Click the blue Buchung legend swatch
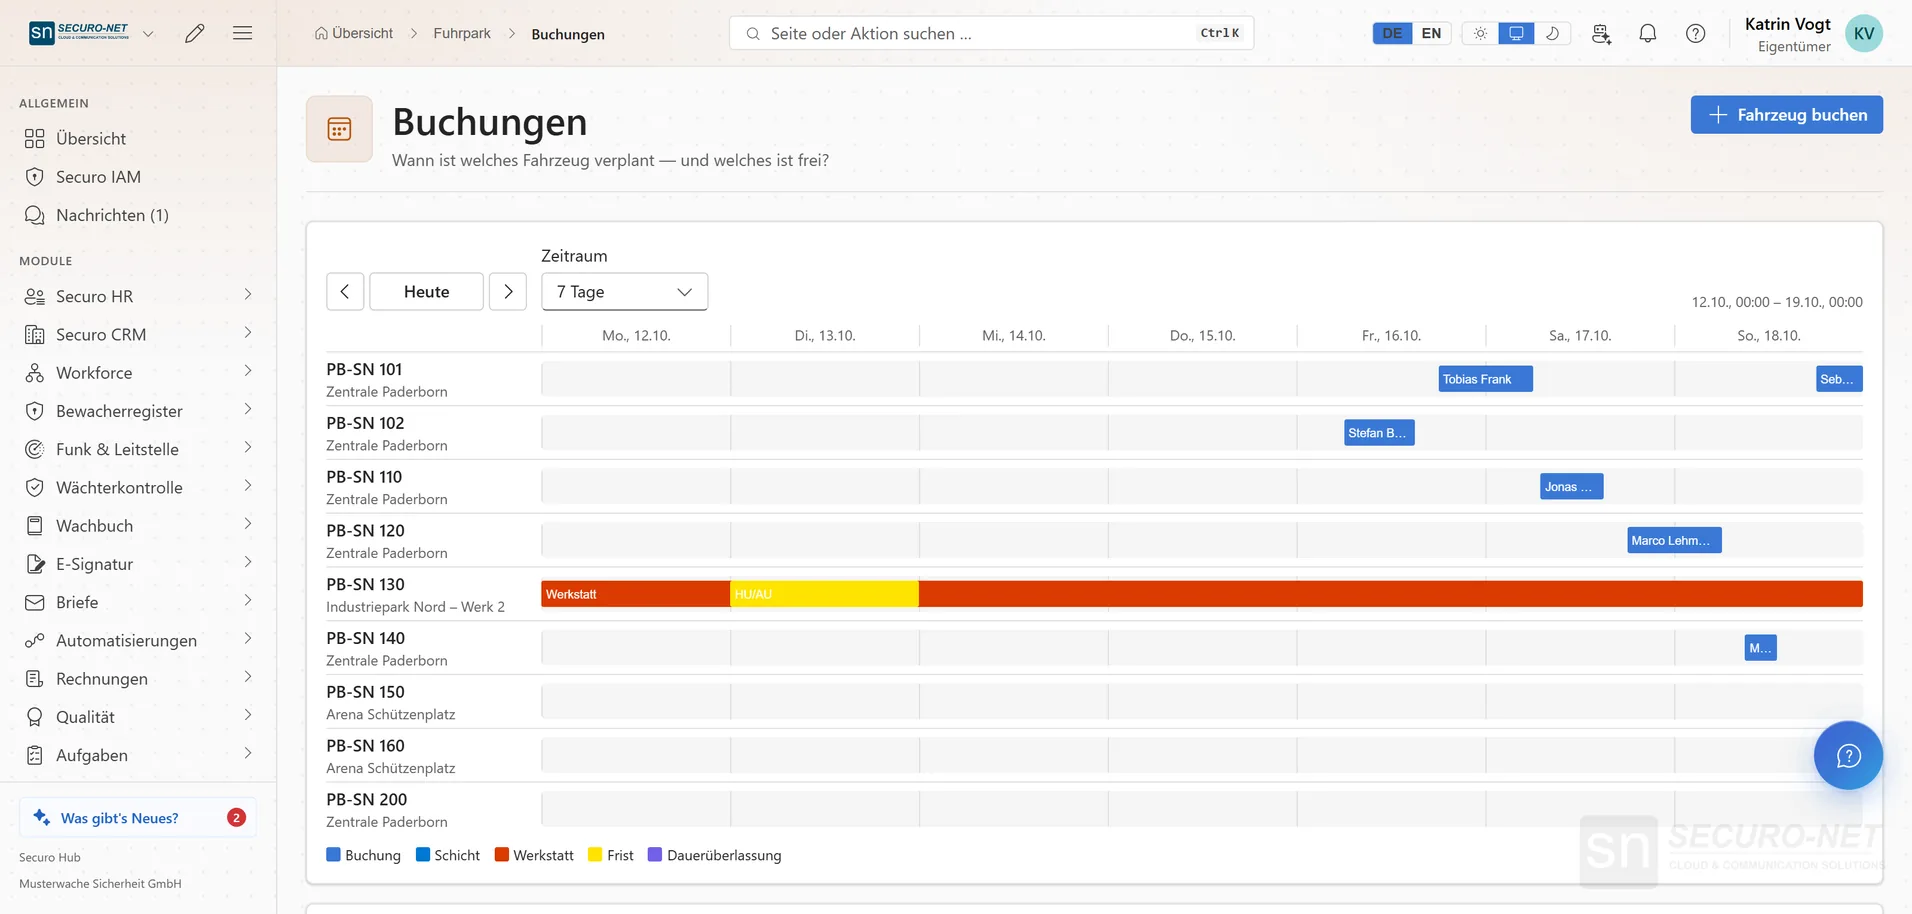This screenshot has height=914, width=1912. [x=334, y=855]
